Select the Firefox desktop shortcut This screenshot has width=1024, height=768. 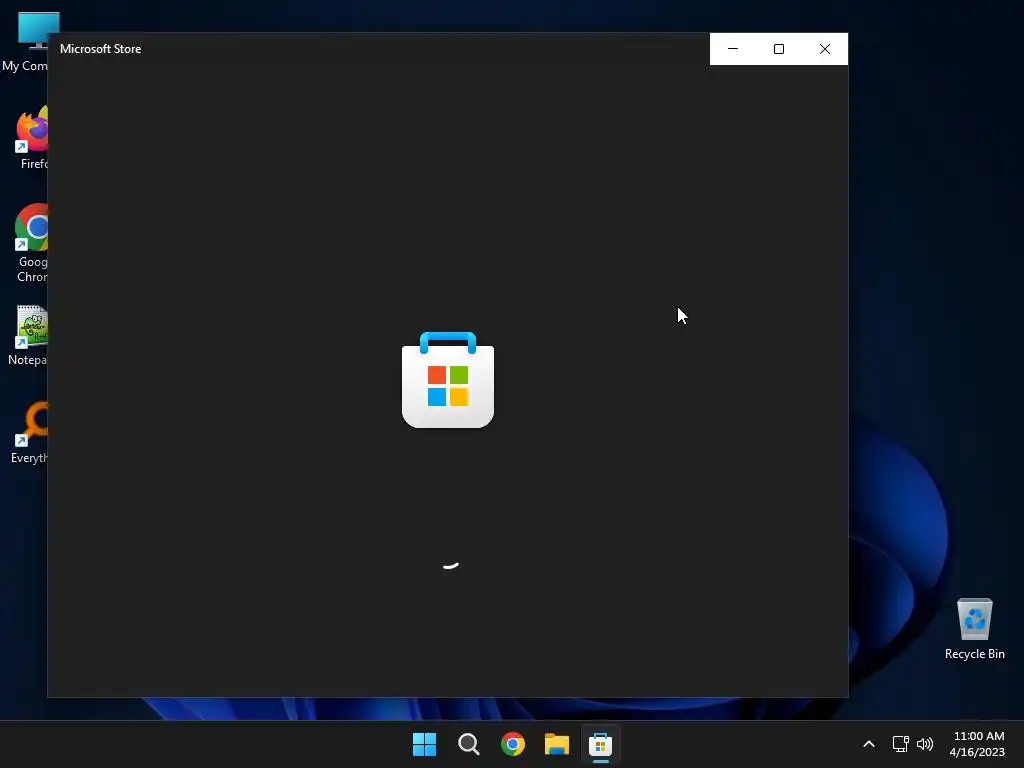[29, 138]
